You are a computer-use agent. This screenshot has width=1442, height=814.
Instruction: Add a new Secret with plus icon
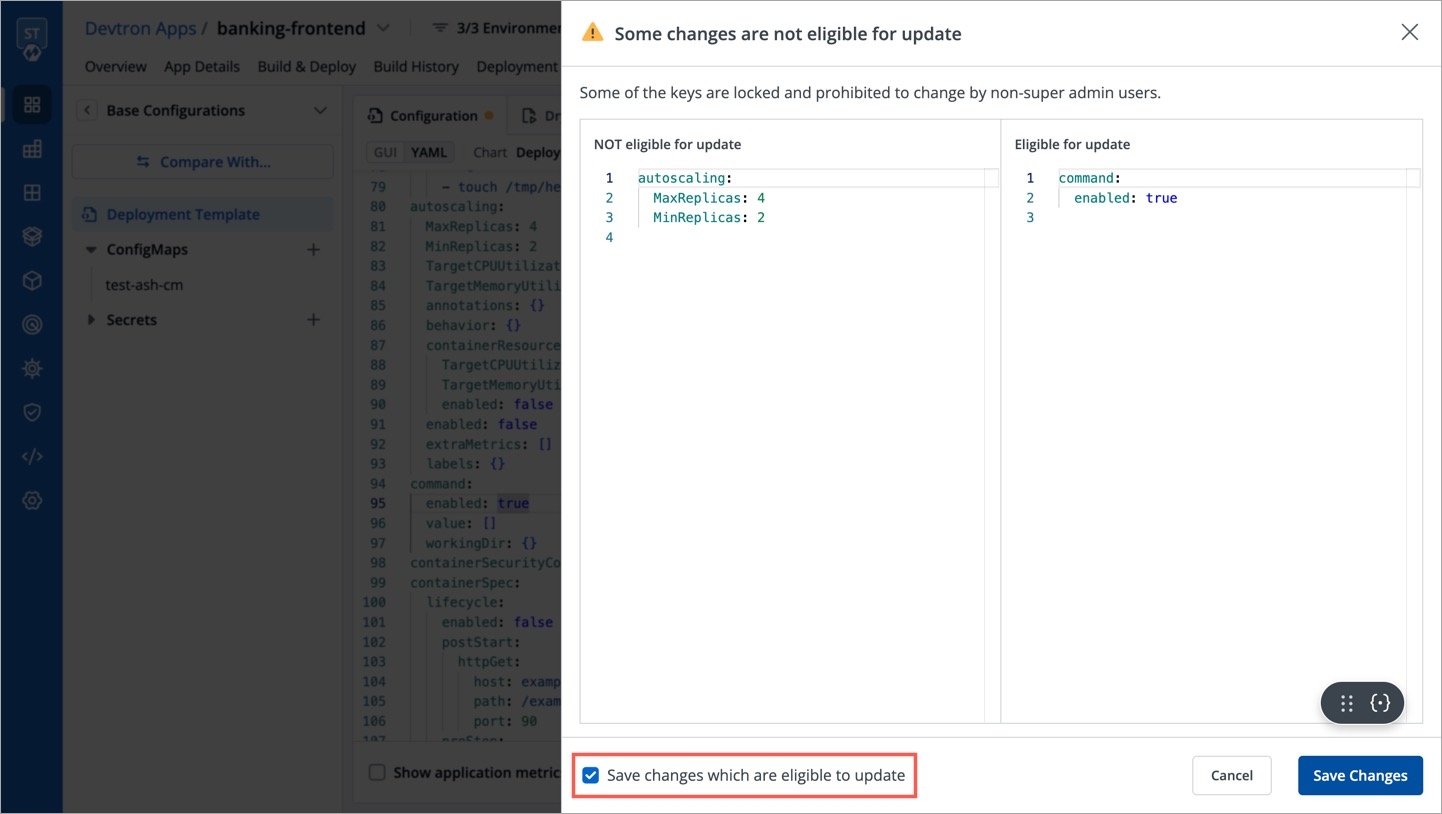pyautogui.click(x=313, y=320)
